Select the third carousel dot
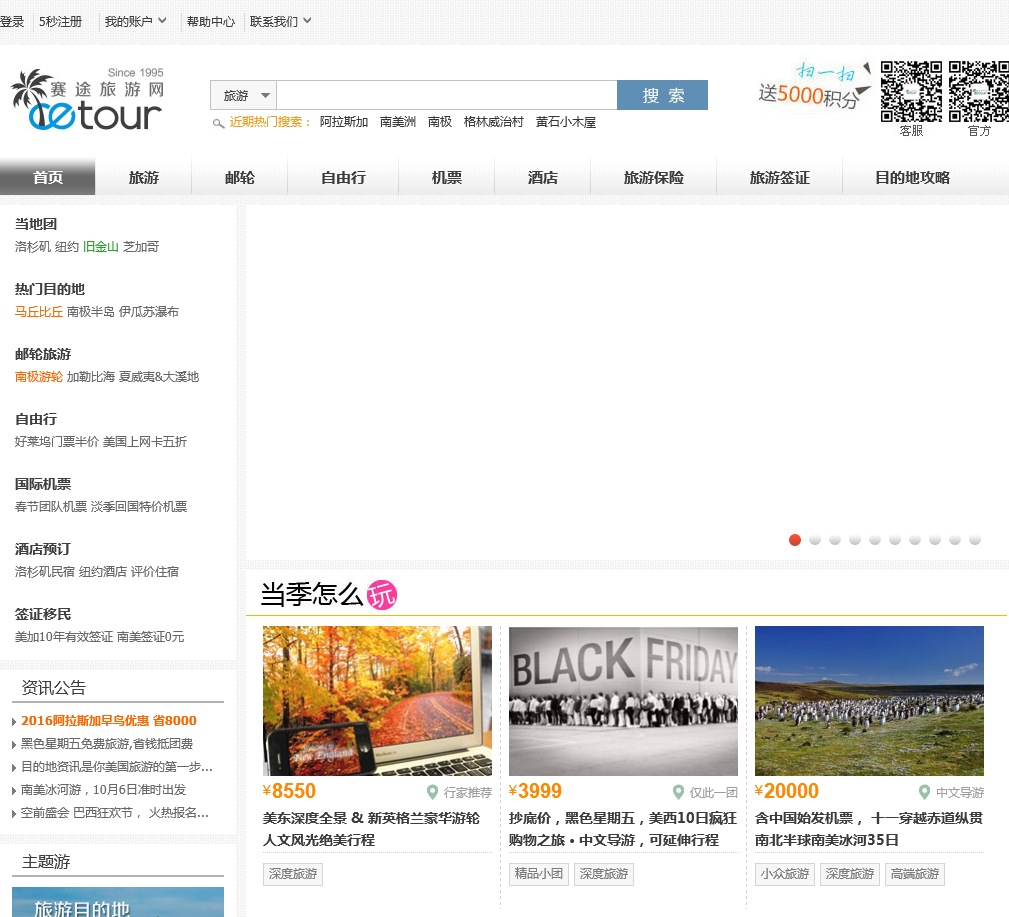Image resolution: width=1009 pixels, height=917 pixels. click(835, 540)
